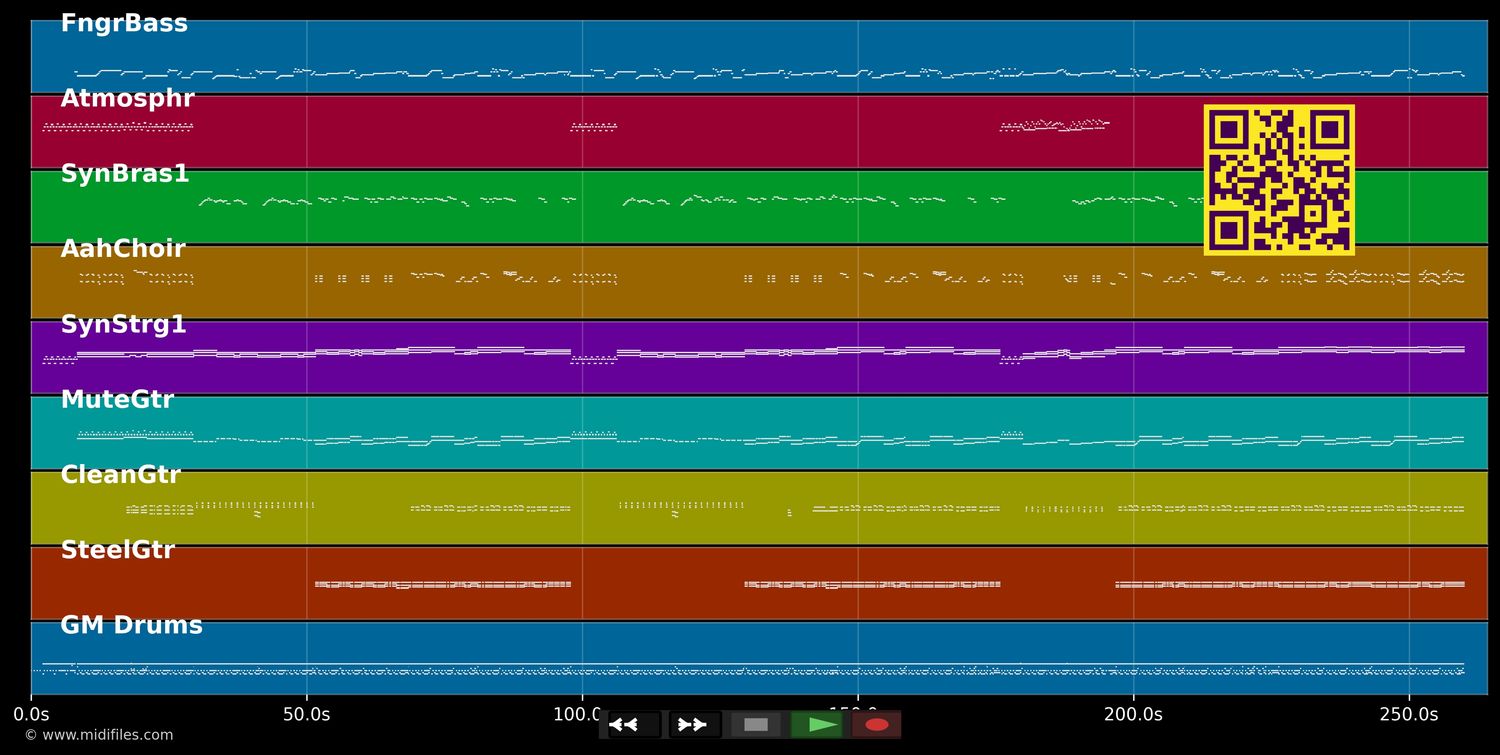
Task: Click the 0.0s timeline start label
Action: (31, 714)
